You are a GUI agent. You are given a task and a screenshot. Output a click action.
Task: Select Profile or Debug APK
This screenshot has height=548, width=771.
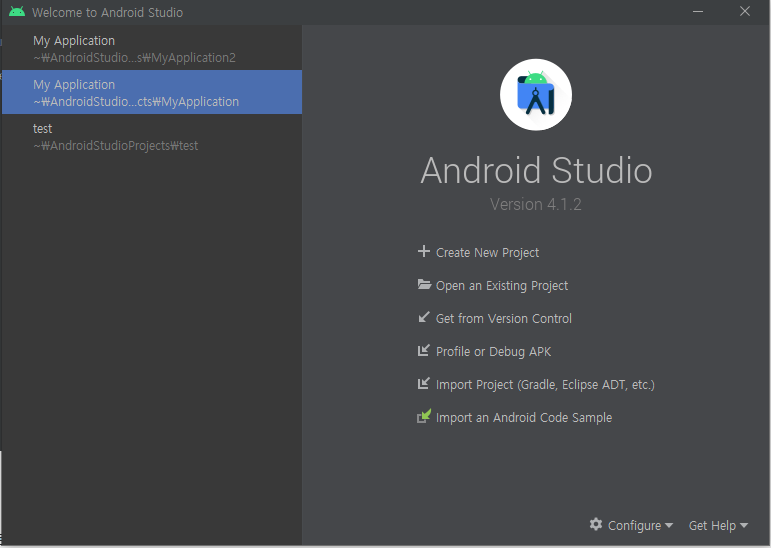pyautogui.click(x=493, y=351)
